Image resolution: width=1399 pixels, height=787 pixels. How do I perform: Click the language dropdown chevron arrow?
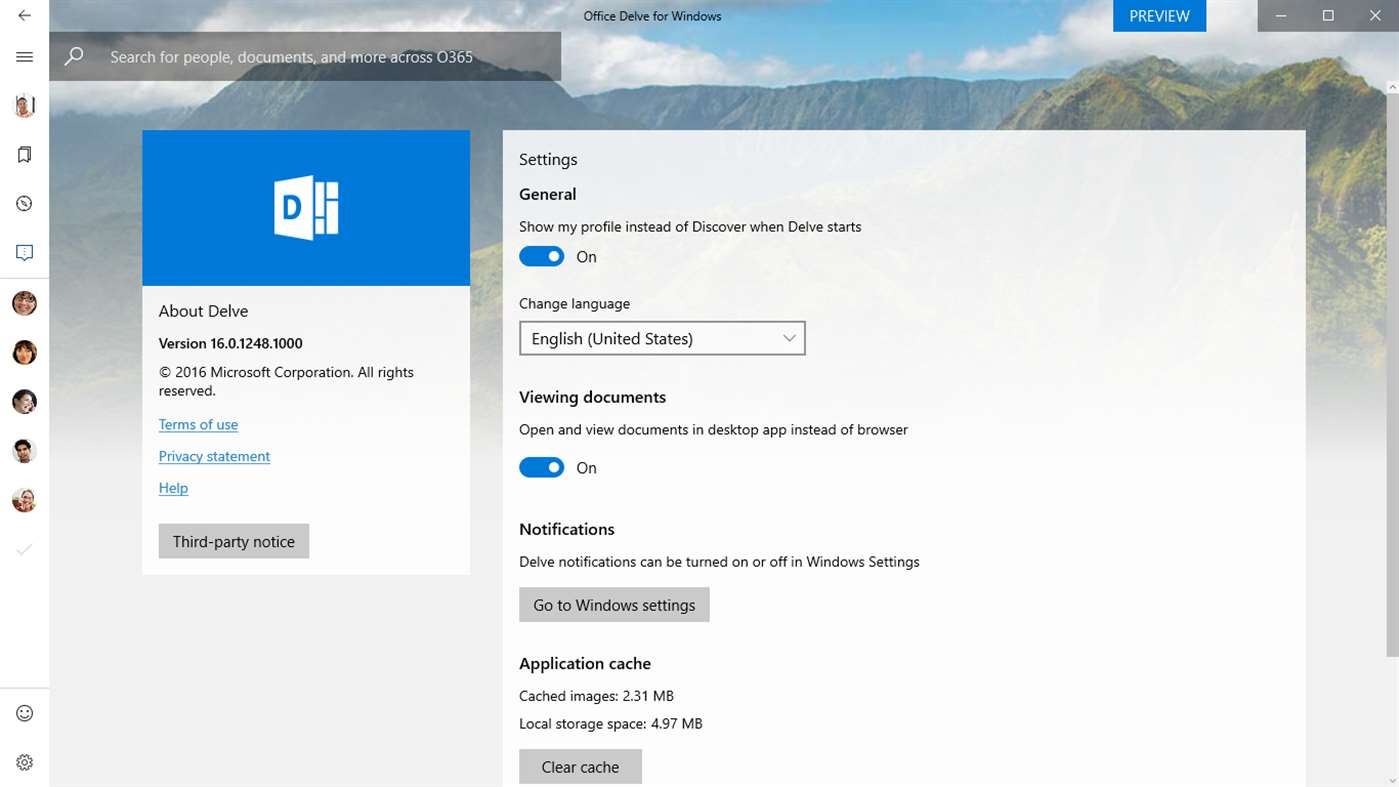789,338
